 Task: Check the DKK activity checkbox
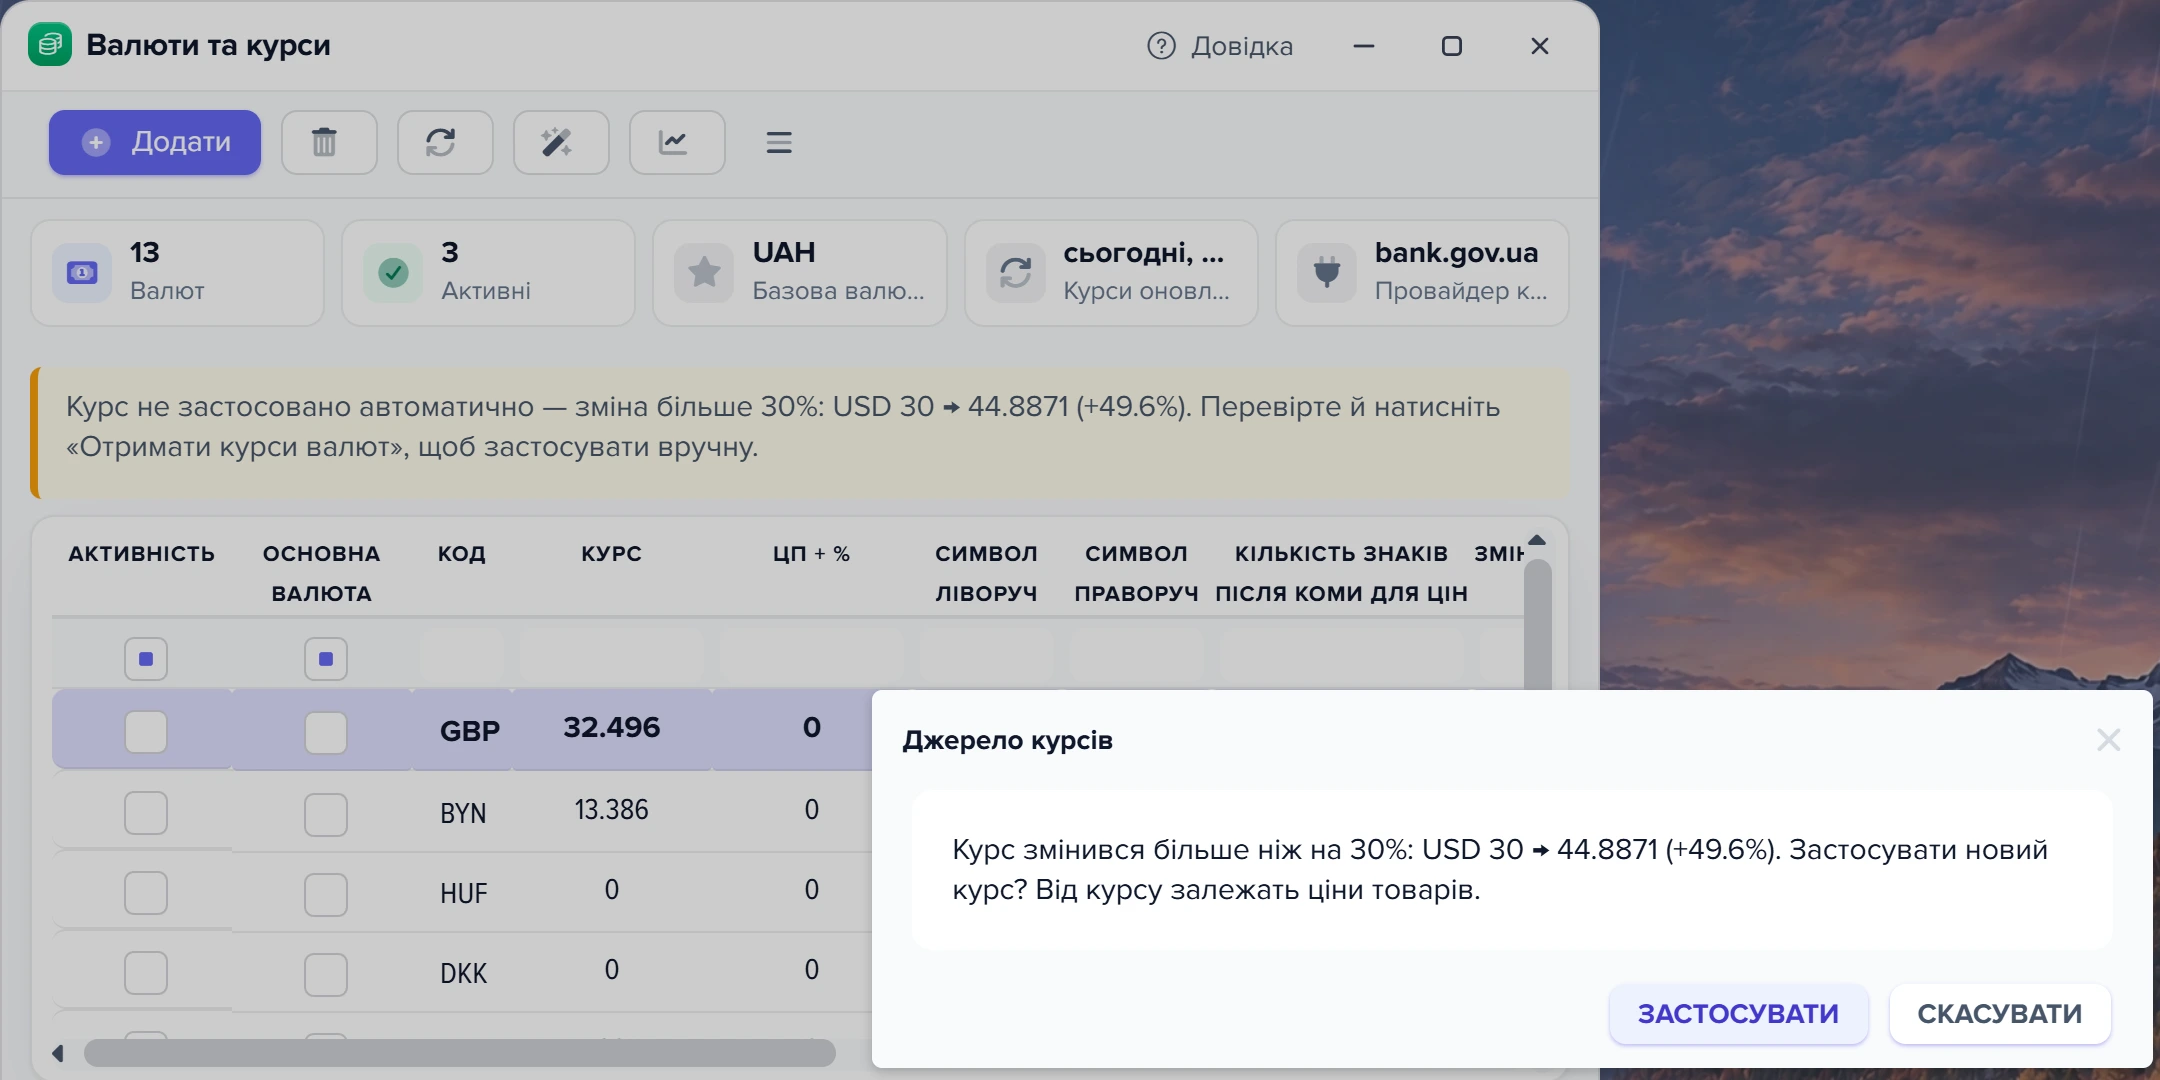[x=146, y=973]
